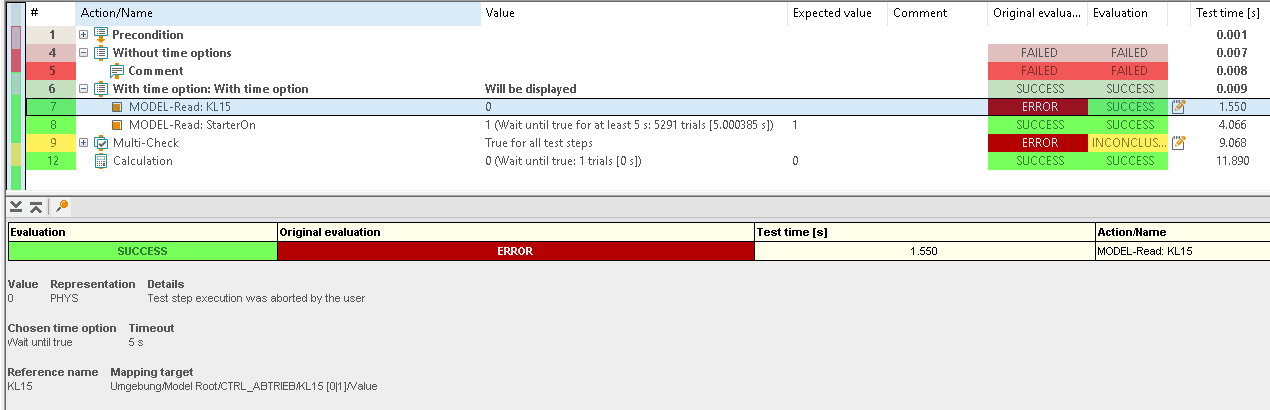Viewport: 1270px width, 410px height.
Task: Click 'MODEL-Read: KL15' in the details panel table
Action: [x=1144, y=251]
